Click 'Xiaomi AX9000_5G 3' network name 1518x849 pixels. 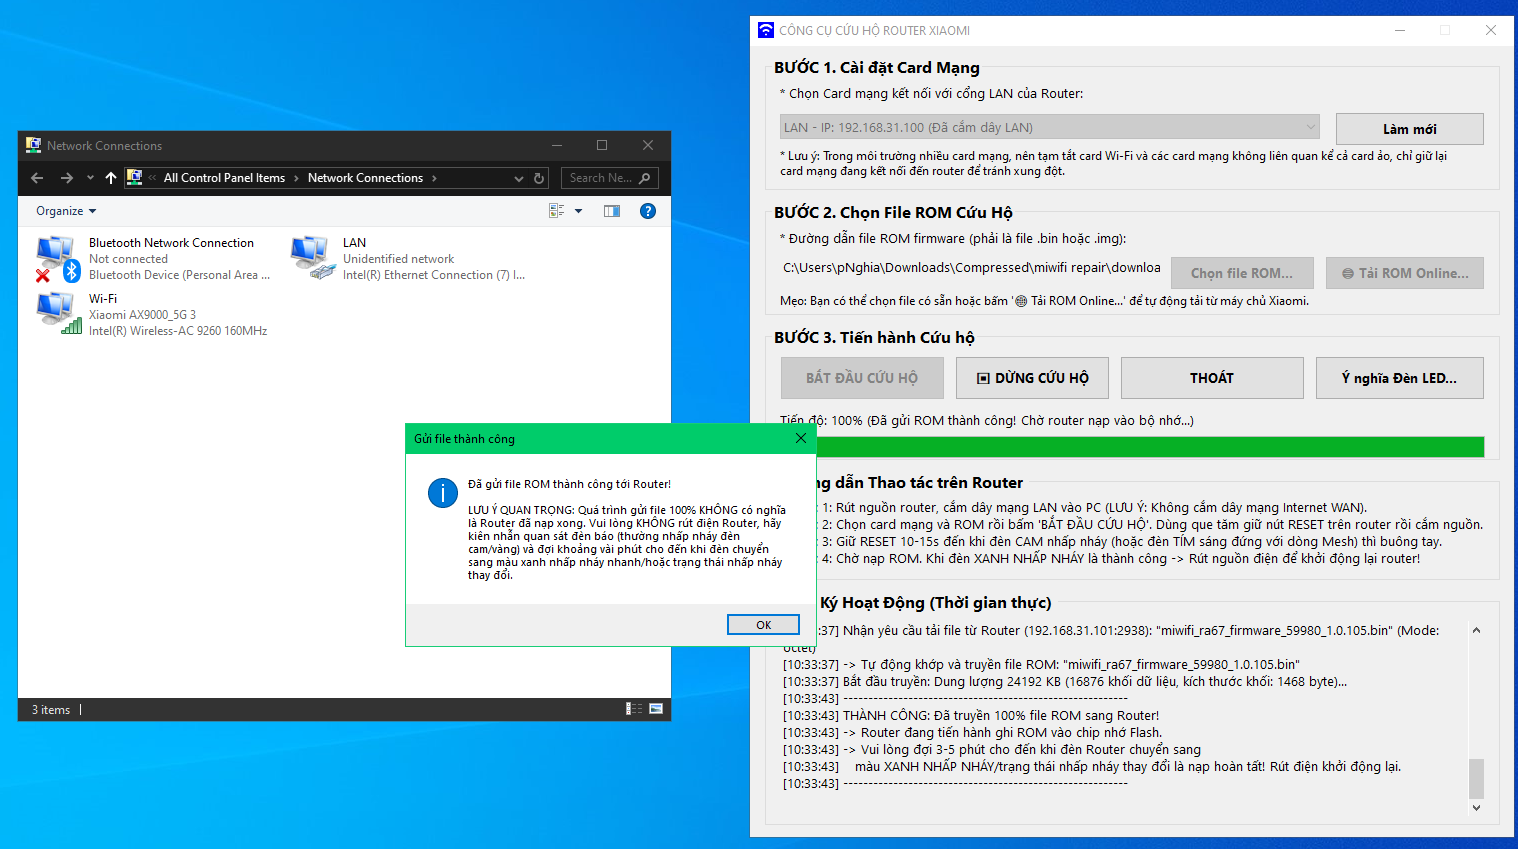point(142,315)
